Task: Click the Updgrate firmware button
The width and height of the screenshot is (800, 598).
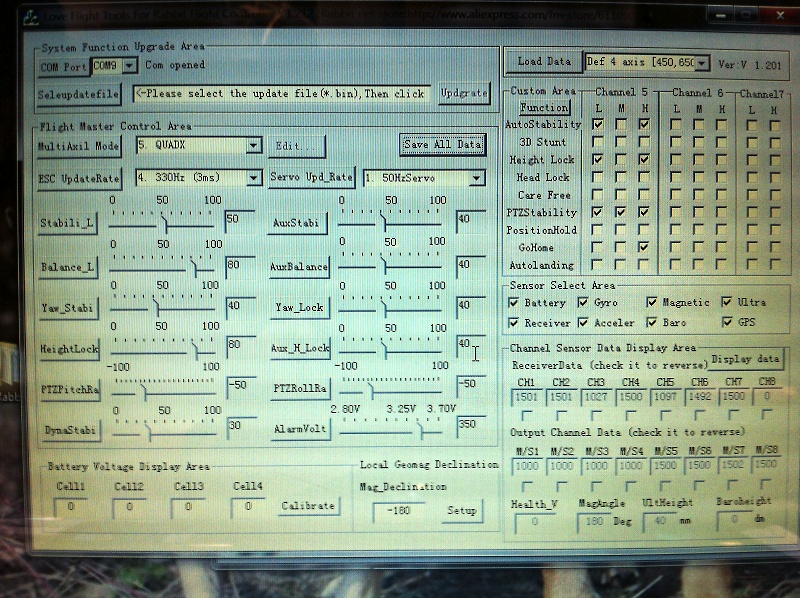Action: [x=464, y=93]
